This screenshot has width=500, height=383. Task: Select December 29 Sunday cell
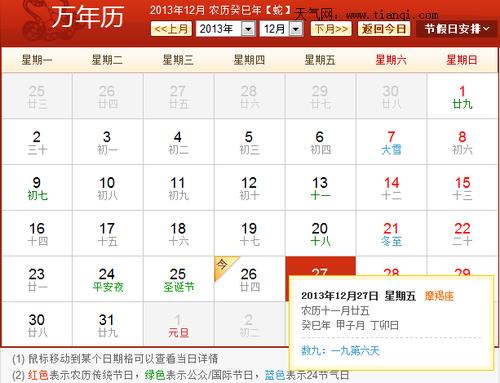462,266
